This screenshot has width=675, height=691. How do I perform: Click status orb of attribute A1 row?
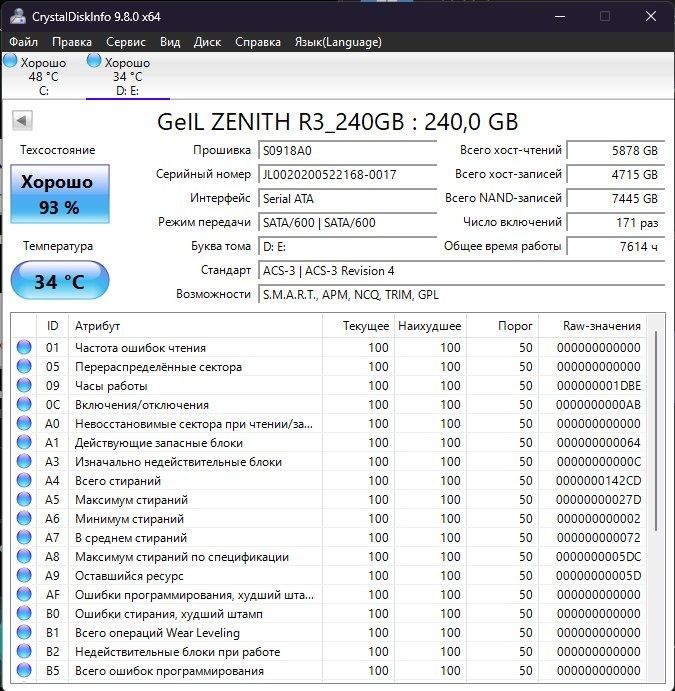[24, 442]
